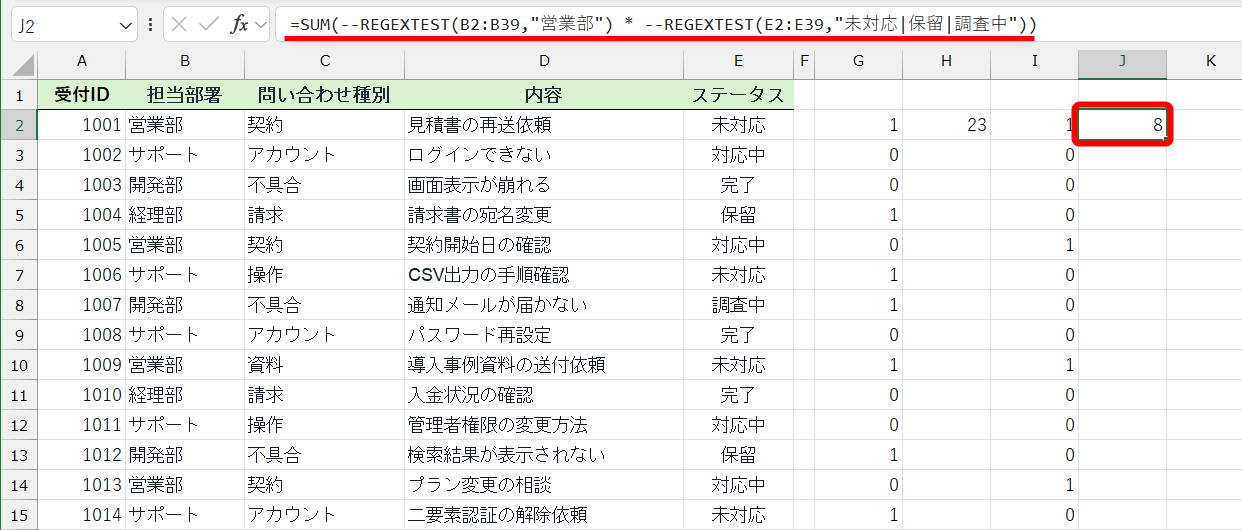Screen dimensions: 1242x530
Task: Click cell J2 showing 8
Action: 1122,125
